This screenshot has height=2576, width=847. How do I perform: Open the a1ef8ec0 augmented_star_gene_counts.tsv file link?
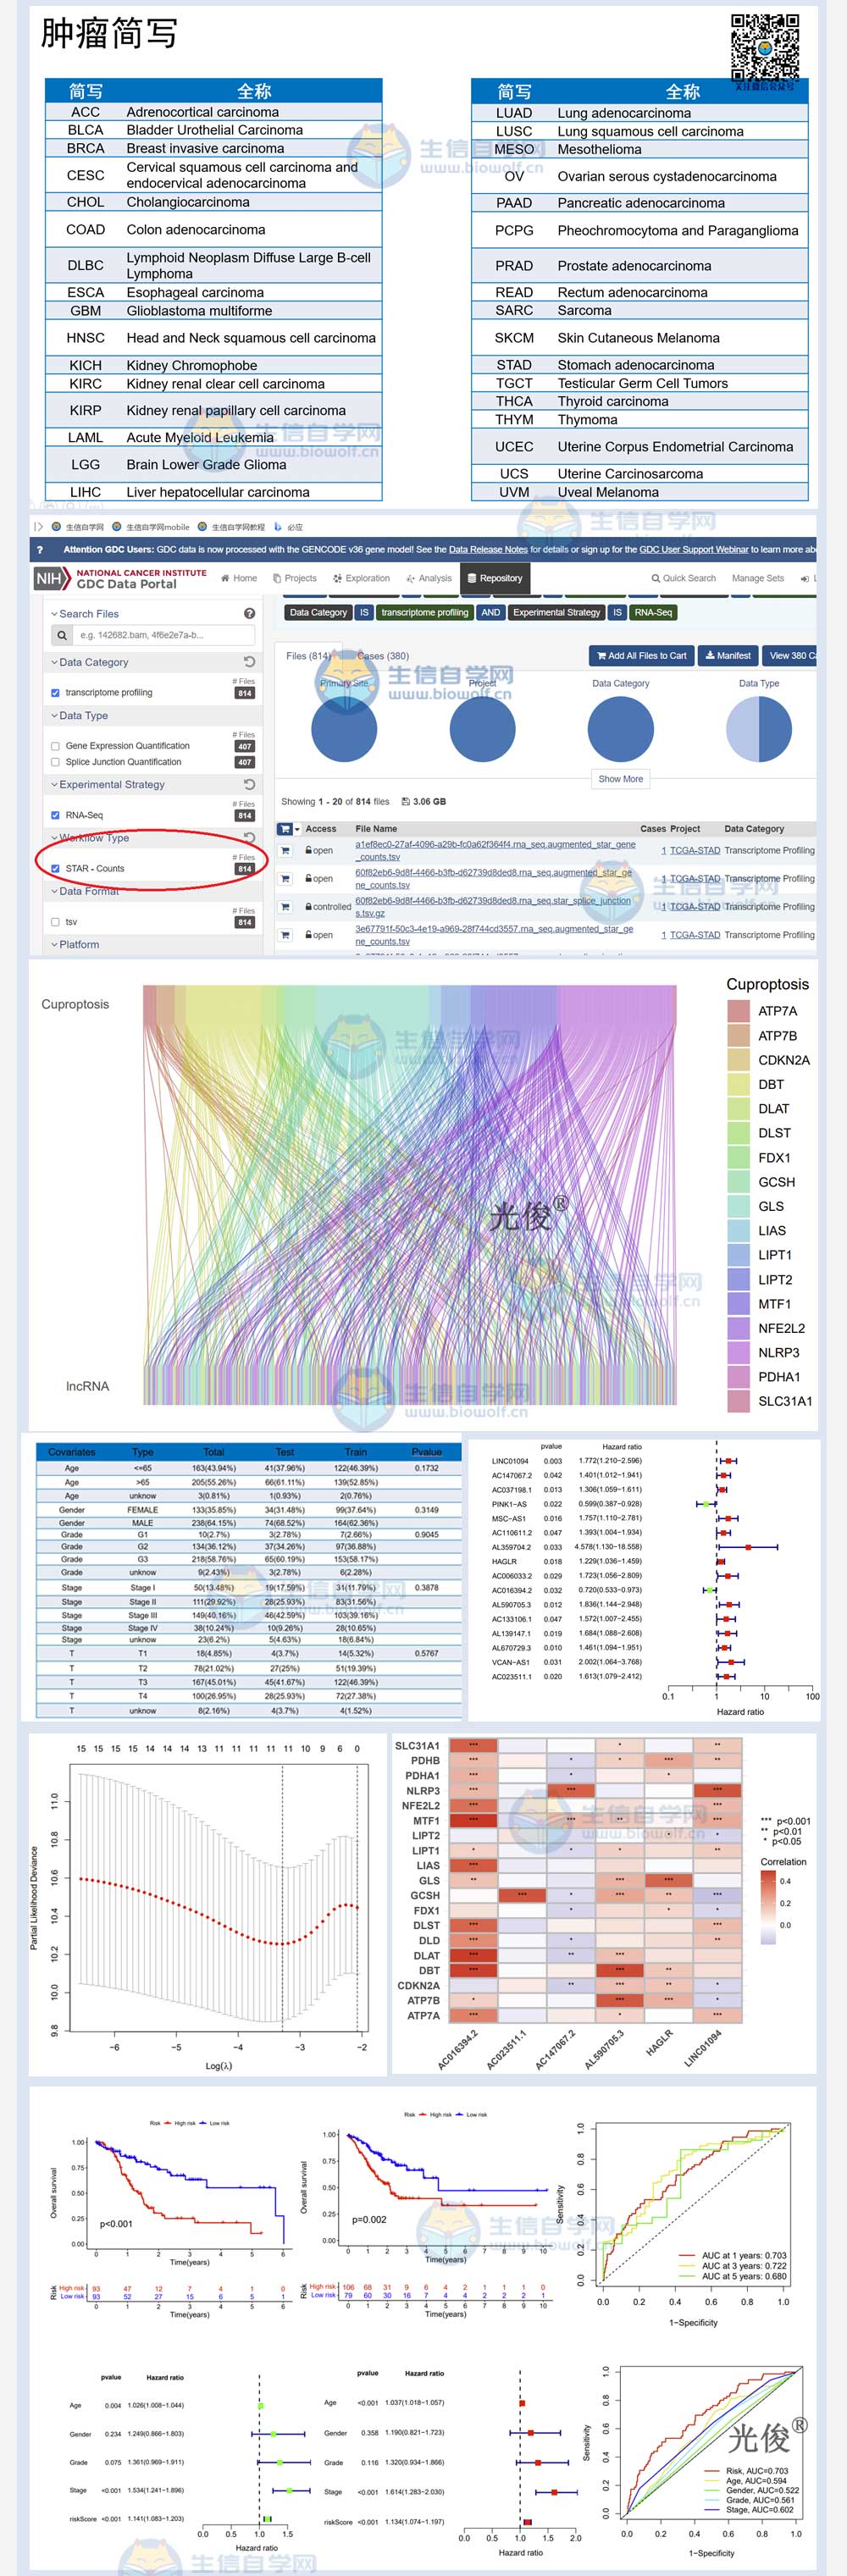pos(495,850)
